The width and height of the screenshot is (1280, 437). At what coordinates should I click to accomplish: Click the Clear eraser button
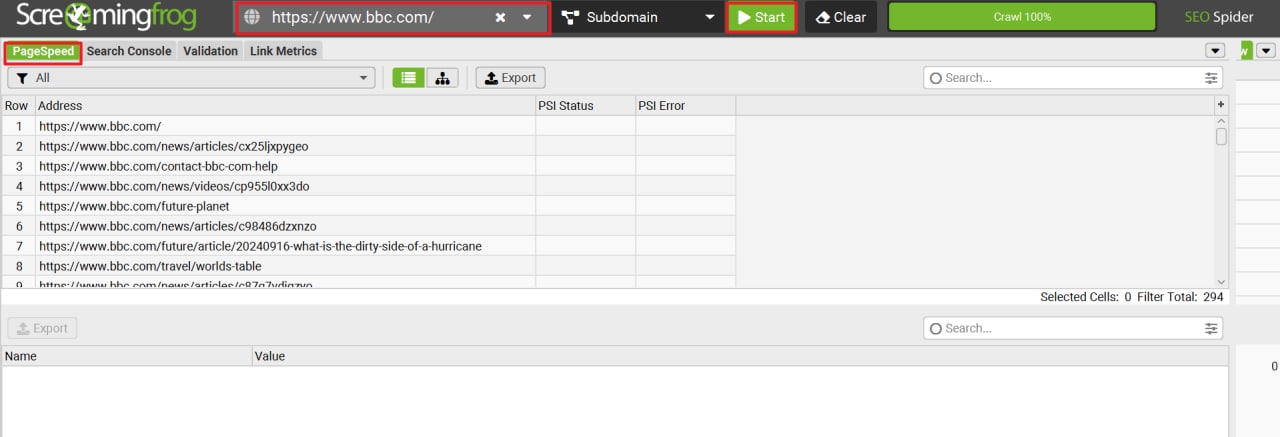(x=840, y=17)
